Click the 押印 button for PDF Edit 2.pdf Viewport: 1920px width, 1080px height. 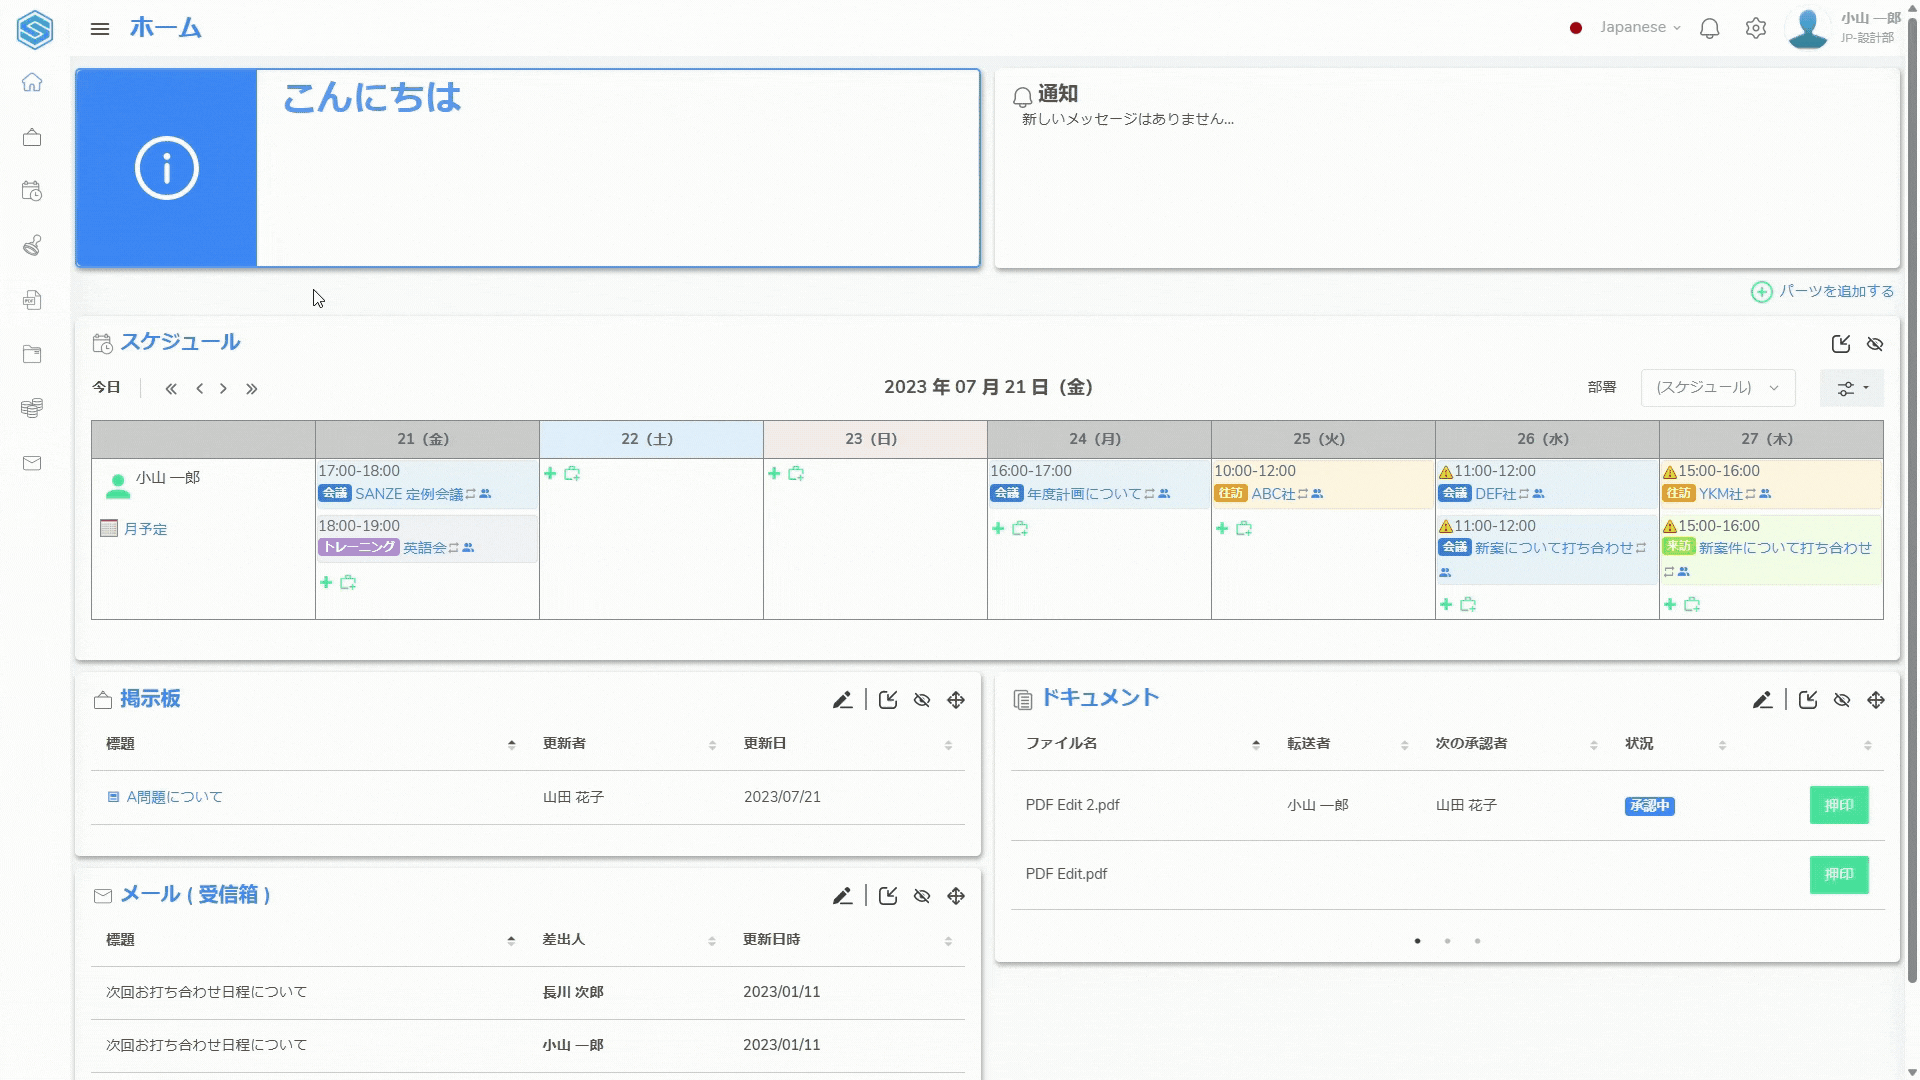pos(1838,805)
